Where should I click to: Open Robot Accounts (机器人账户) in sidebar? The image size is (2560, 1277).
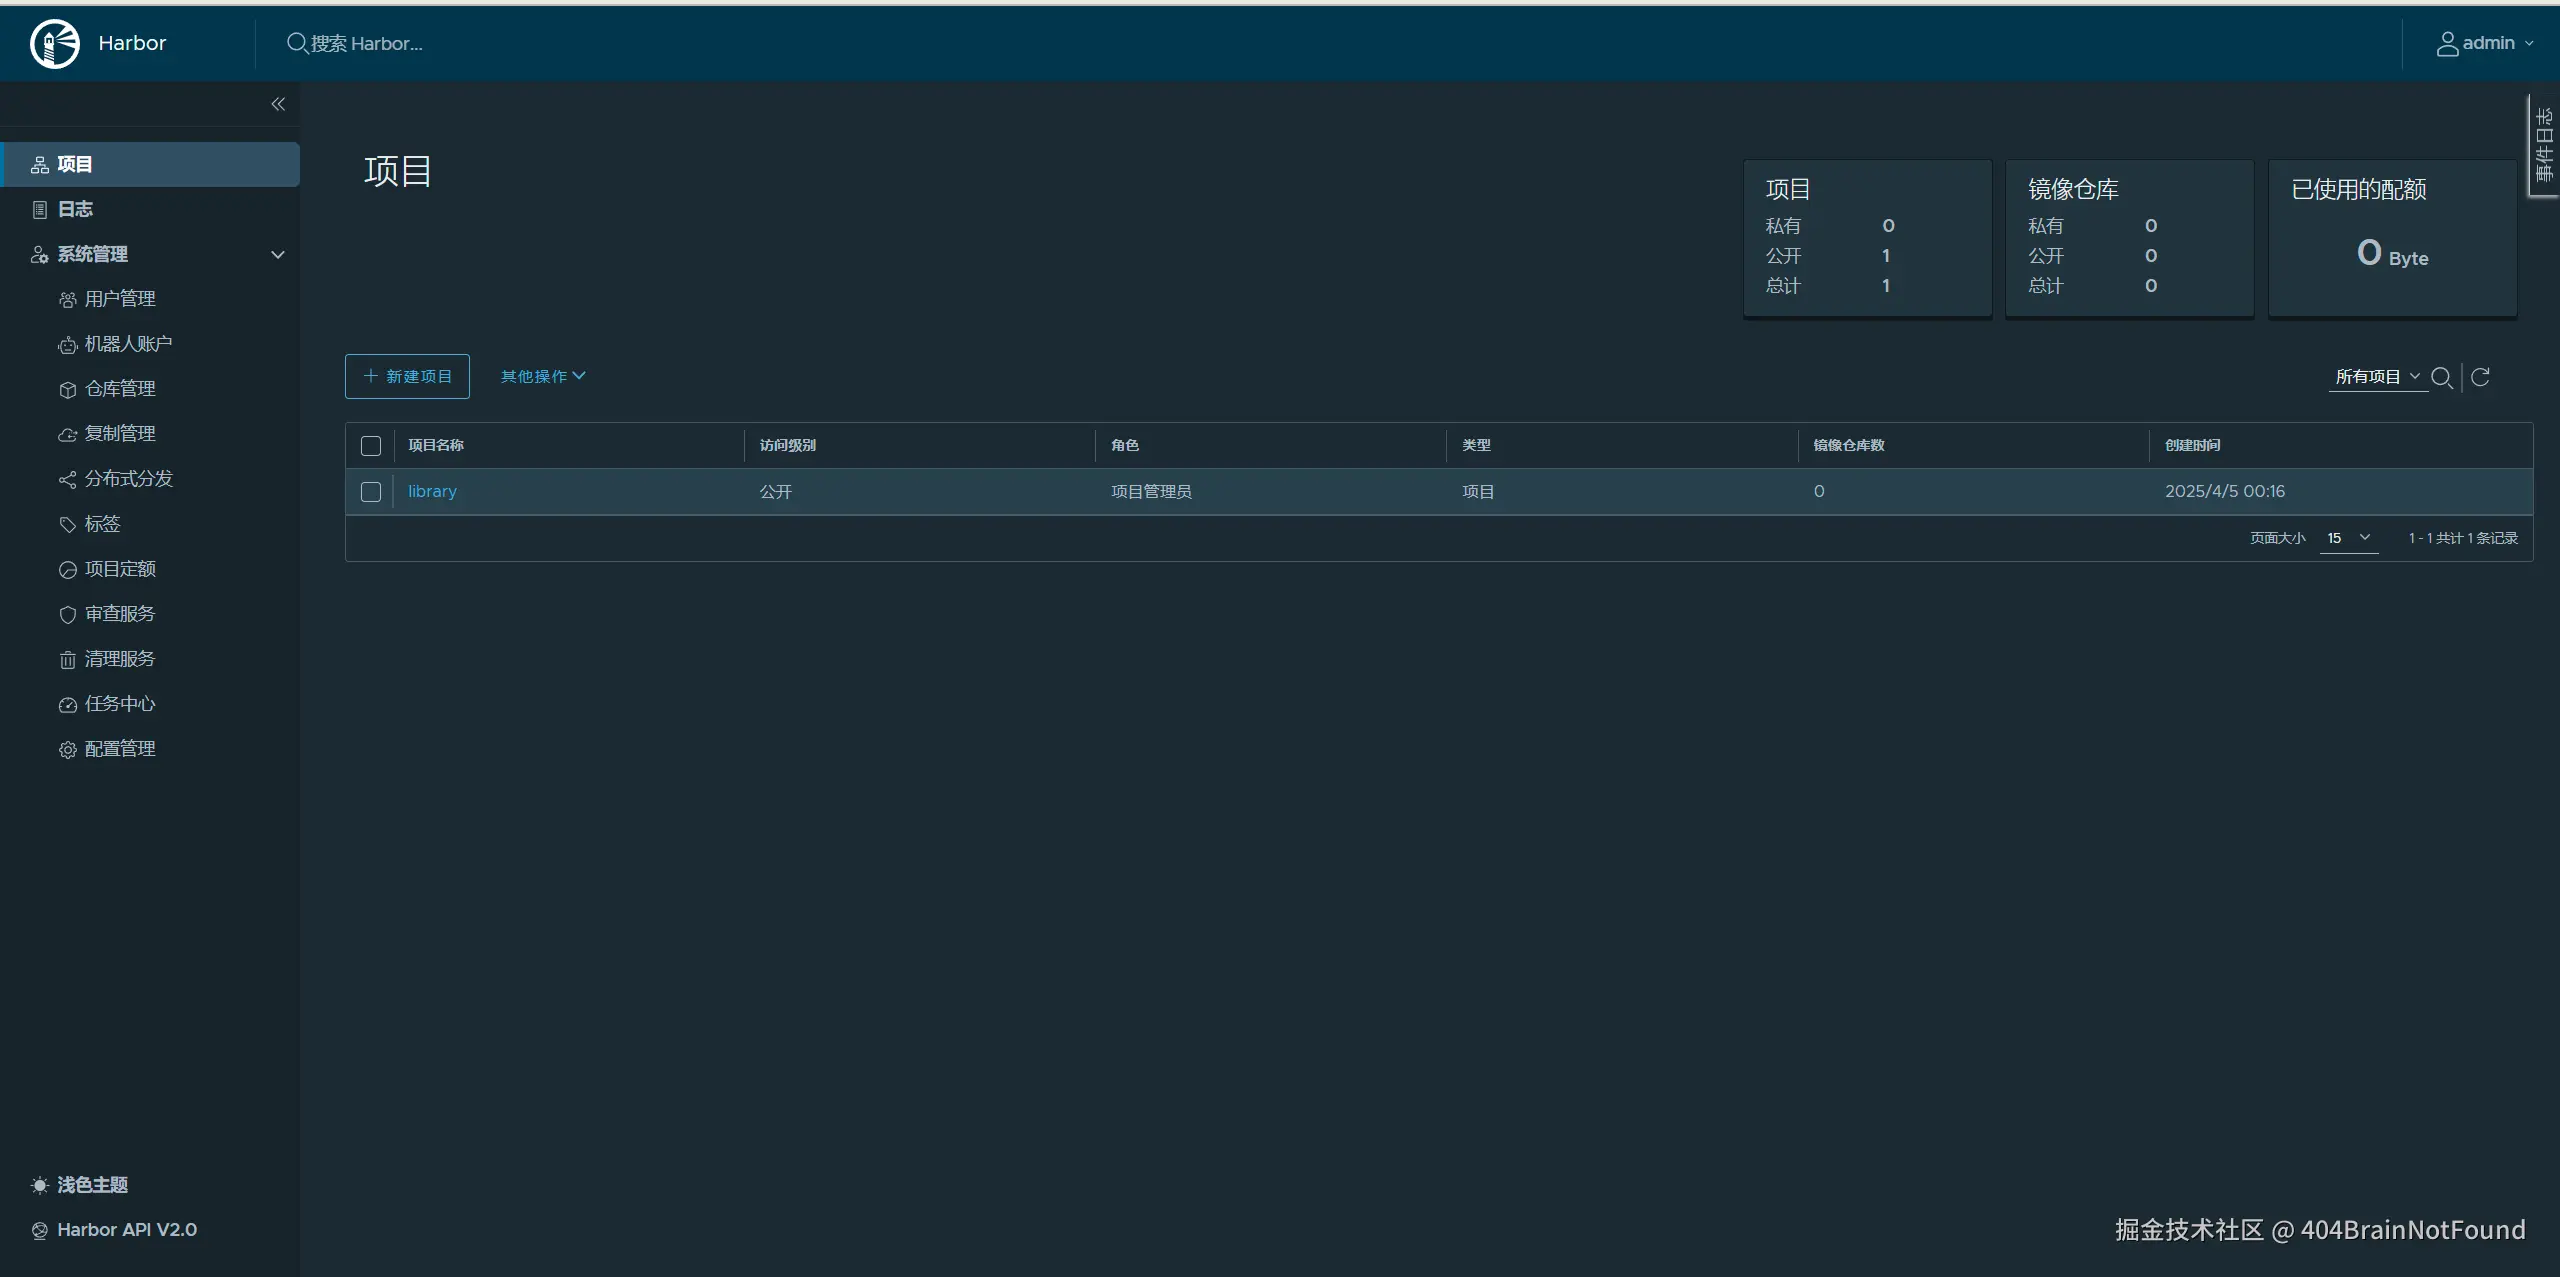coord(128,344)
